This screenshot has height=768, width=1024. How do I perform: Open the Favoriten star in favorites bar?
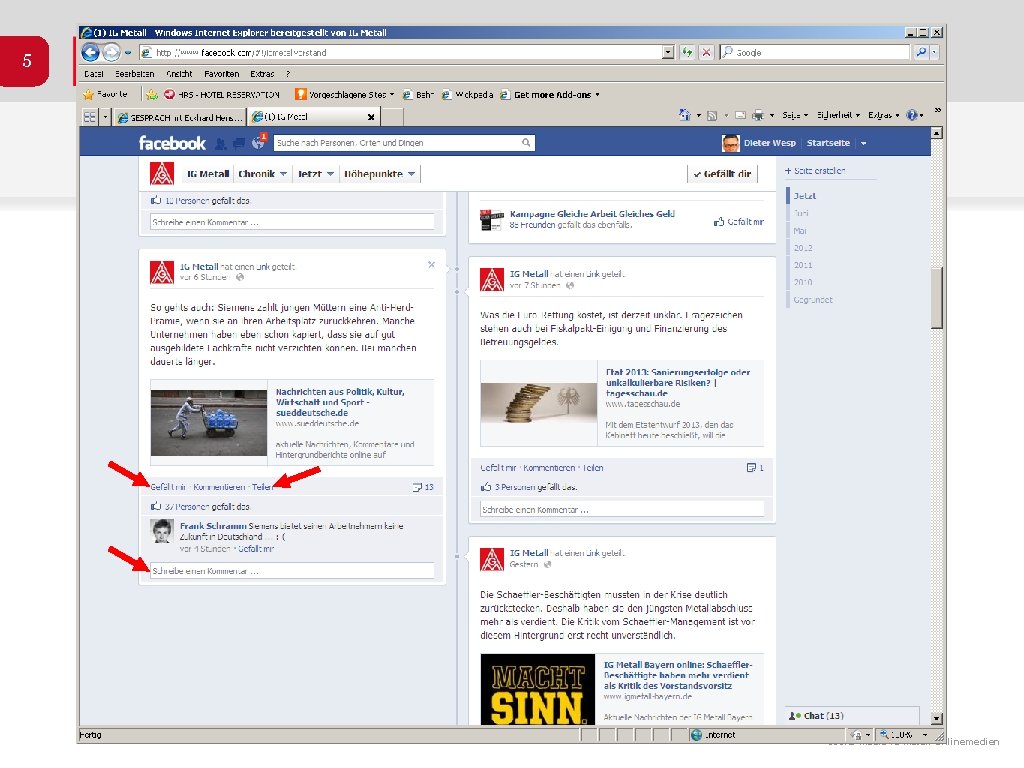(x=89, y=95)
